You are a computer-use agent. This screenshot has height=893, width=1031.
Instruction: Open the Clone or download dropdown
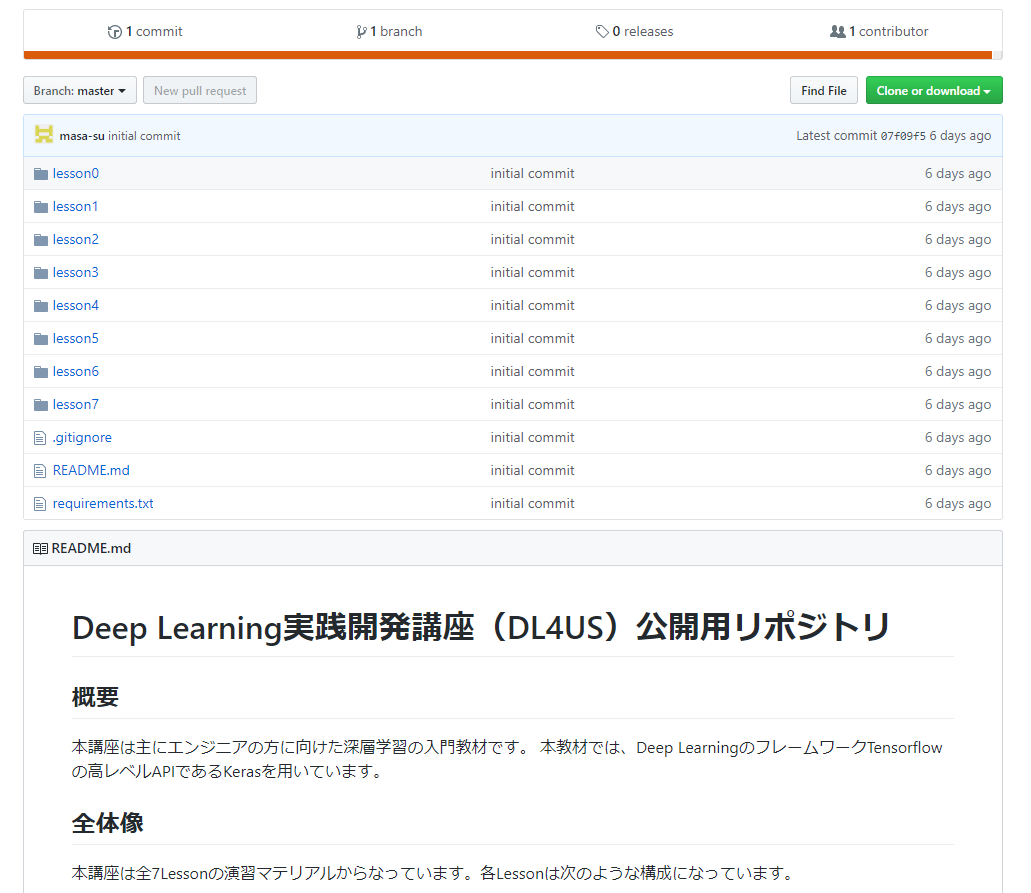pos(933,90)
